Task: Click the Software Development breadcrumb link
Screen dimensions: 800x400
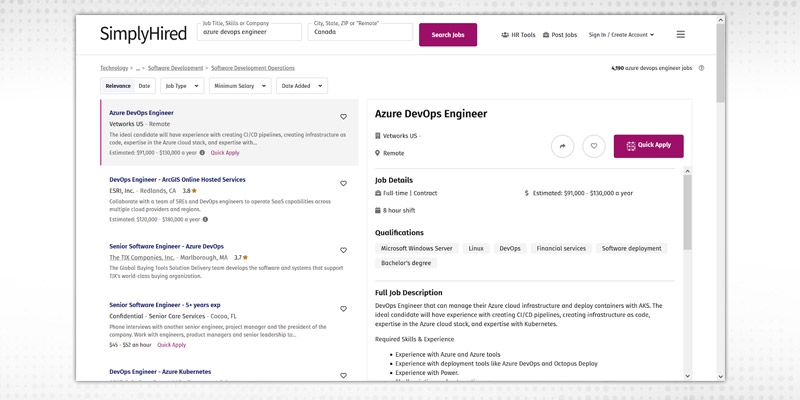Action: point(175,68)
